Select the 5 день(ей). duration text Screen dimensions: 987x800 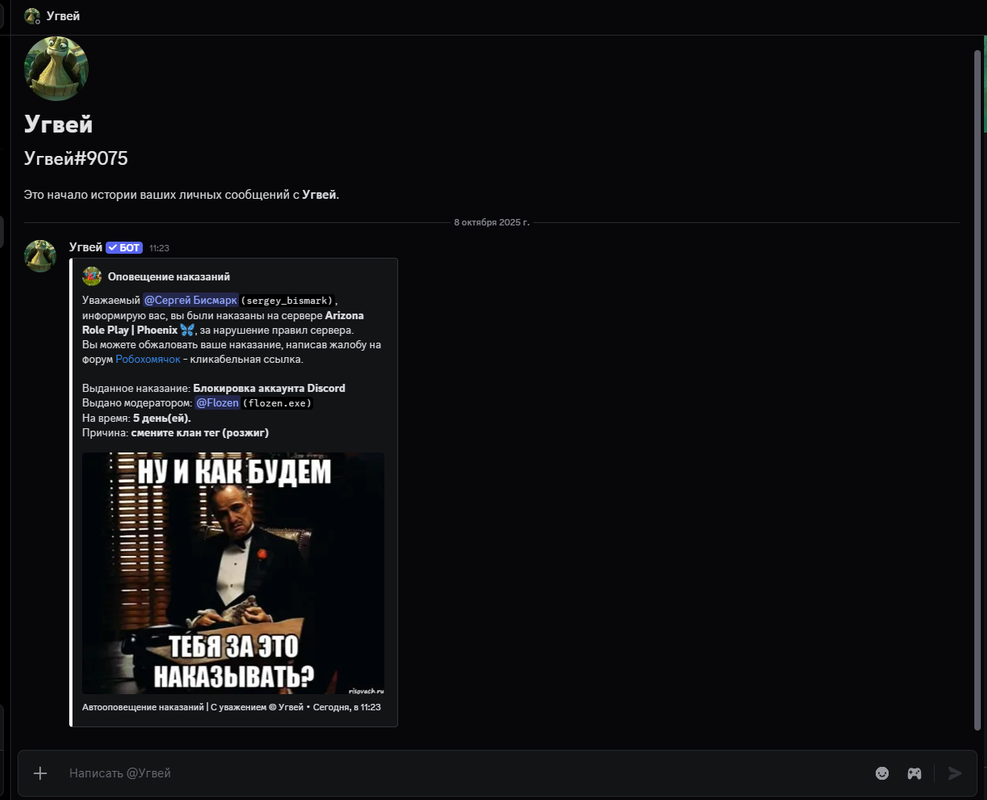162,418
